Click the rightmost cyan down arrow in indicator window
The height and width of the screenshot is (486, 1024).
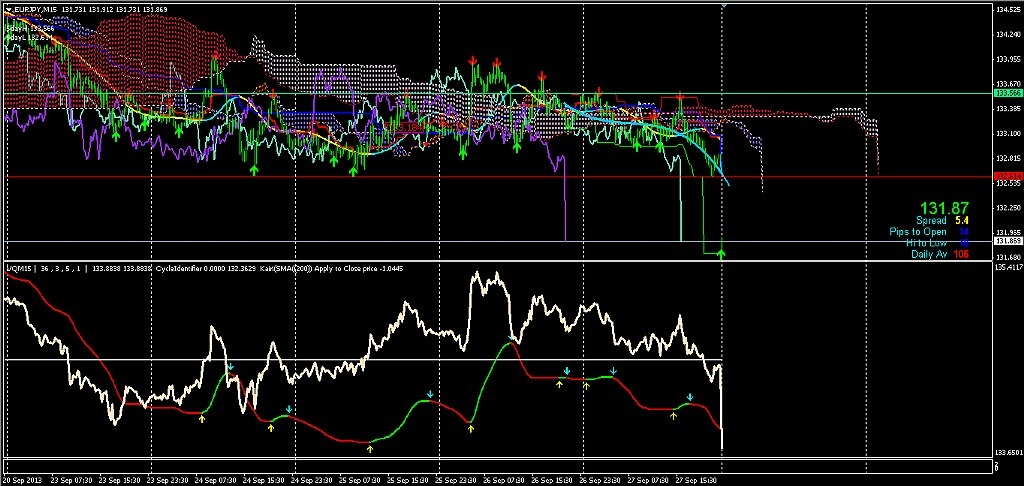click(690, 397)
